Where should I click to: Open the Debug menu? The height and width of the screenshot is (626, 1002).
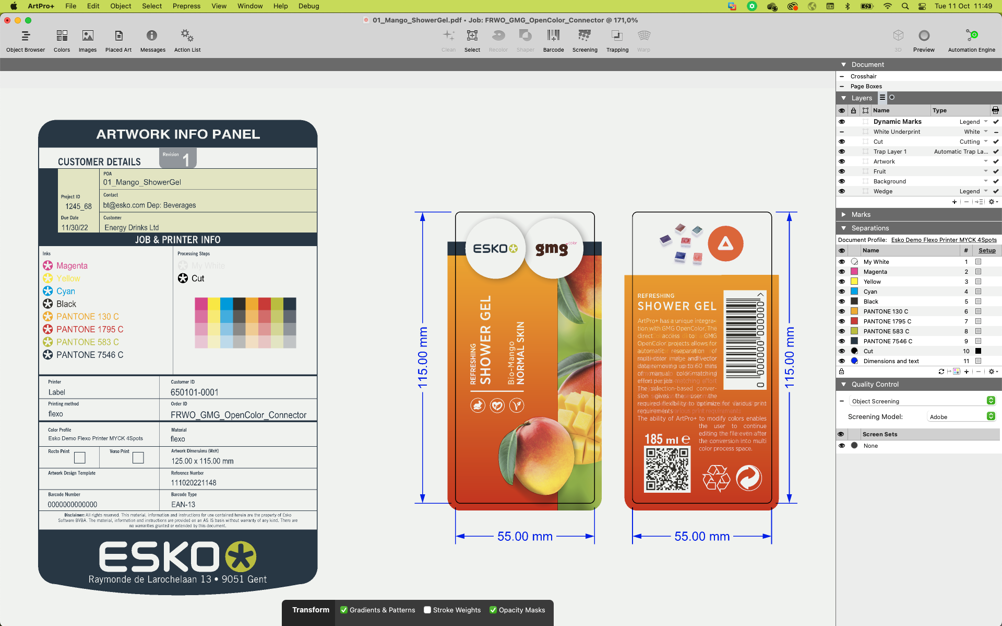tap(309, 6)
